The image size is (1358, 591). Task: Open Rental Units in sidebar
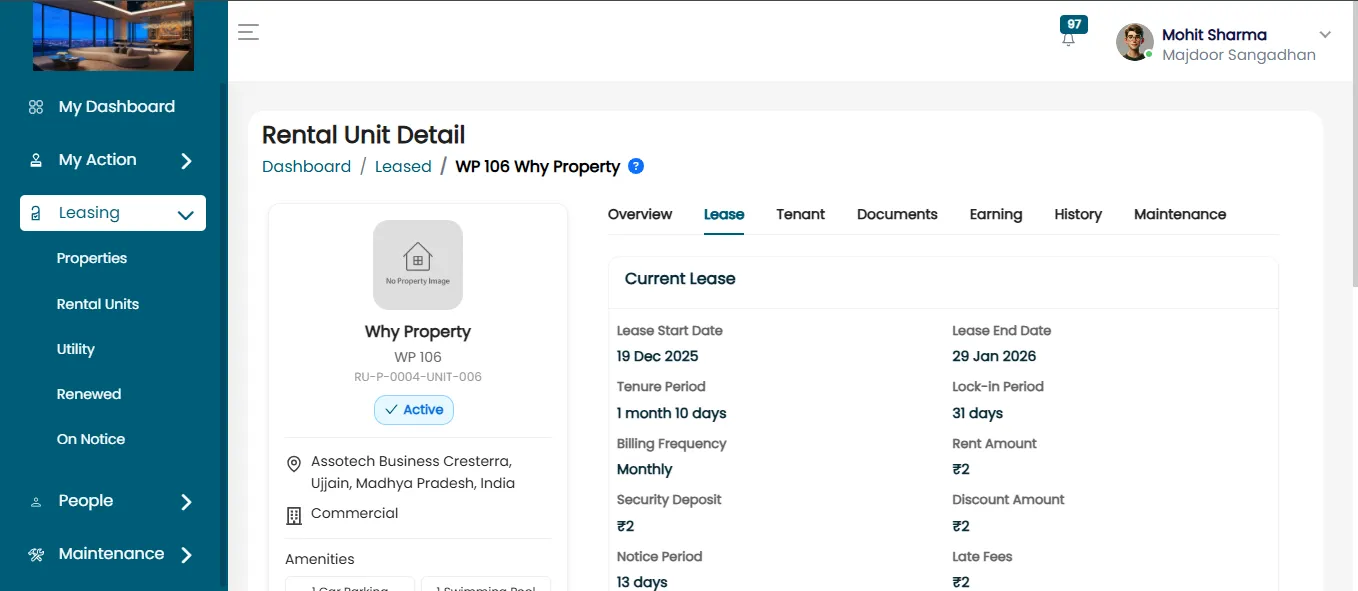coord(98,304)
